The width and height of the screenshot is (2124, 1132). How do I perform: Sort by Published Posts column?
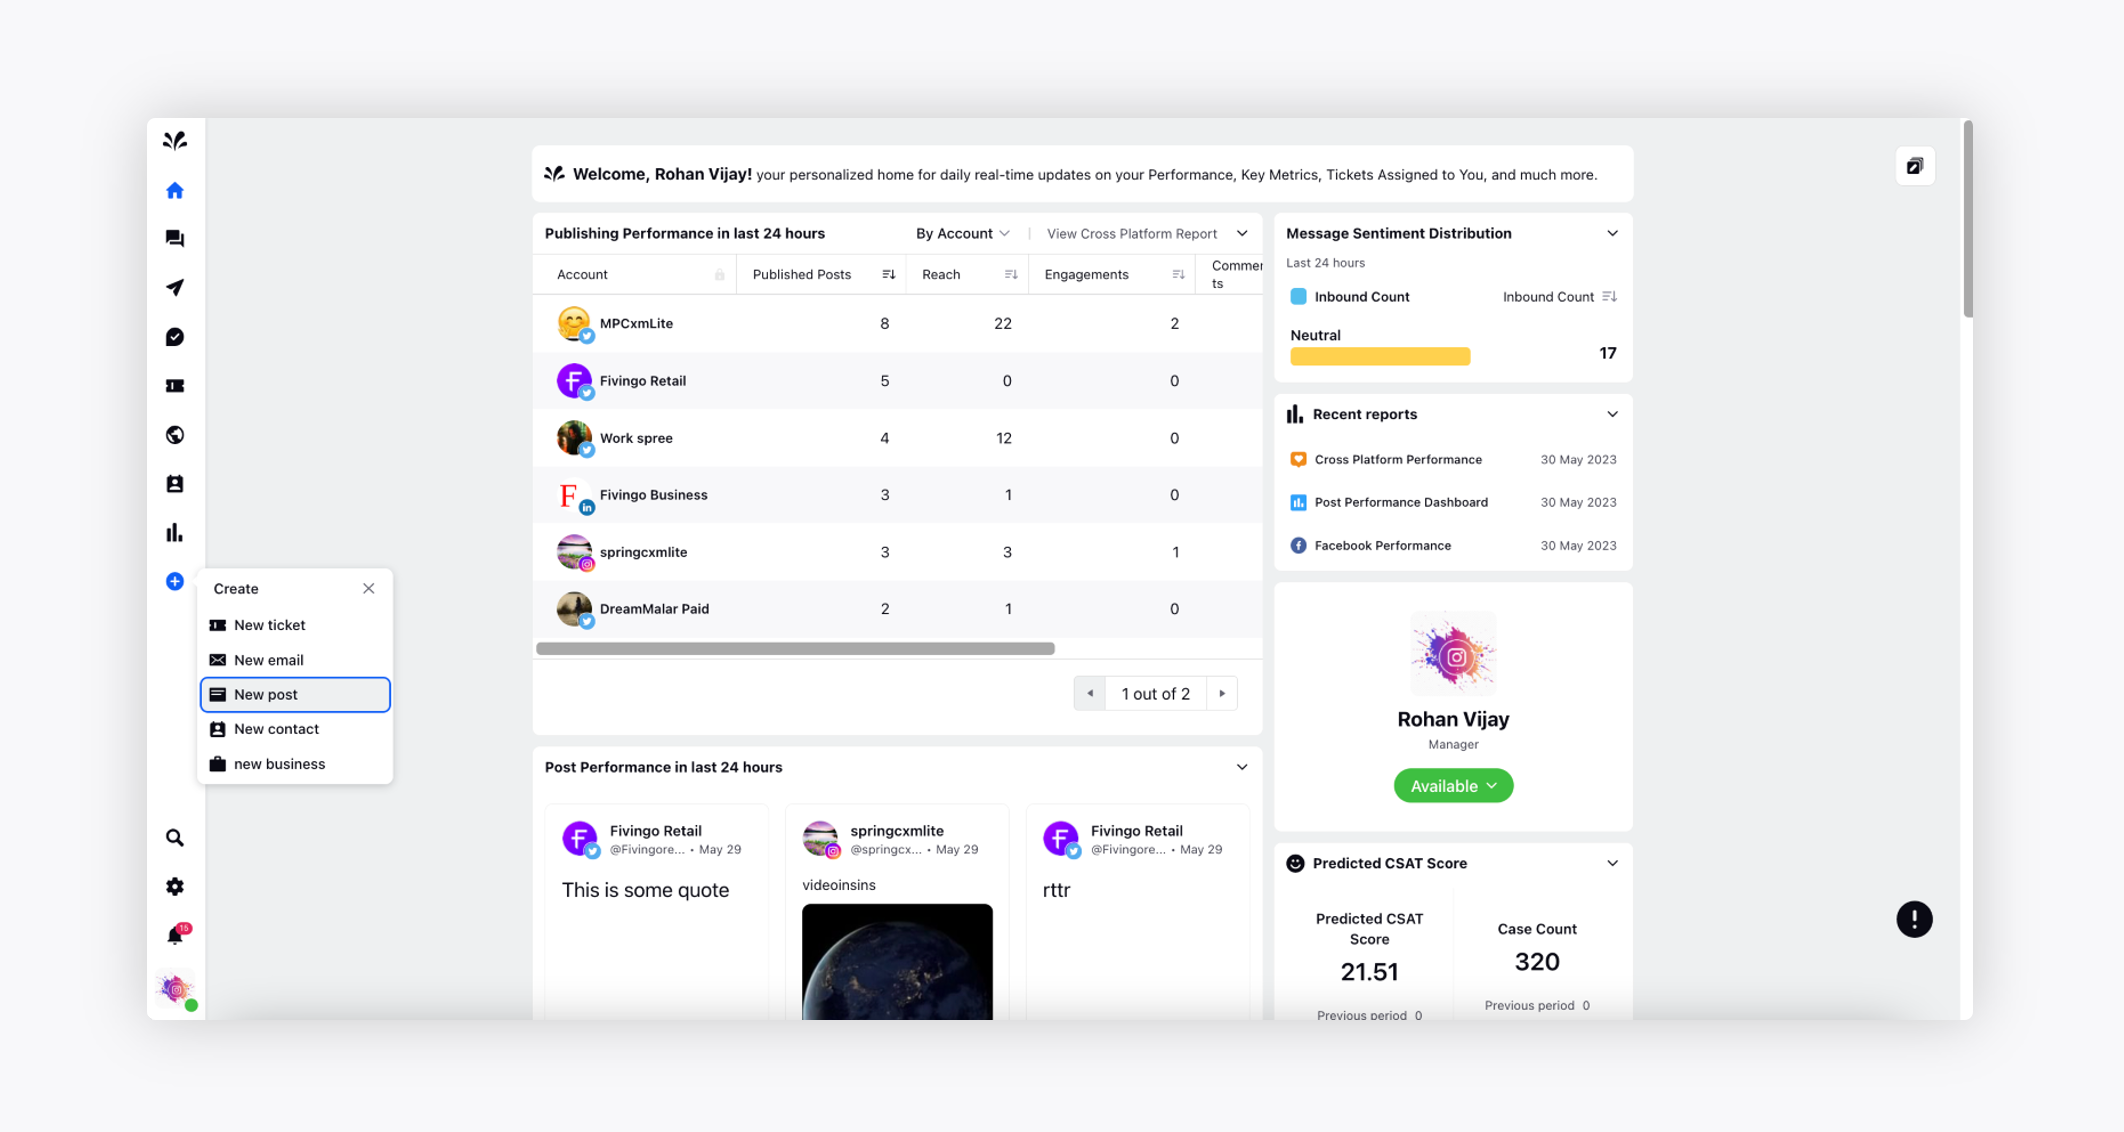(888, 275)
